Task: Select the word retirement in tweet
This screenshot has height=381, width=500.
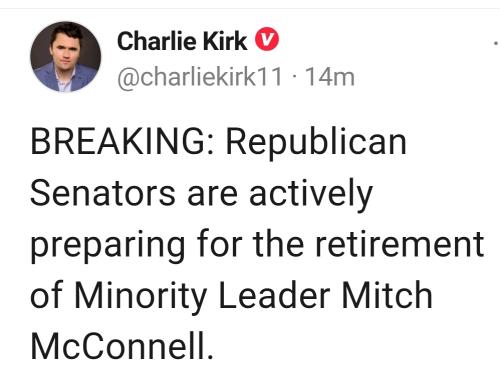Action: (399, 244)
